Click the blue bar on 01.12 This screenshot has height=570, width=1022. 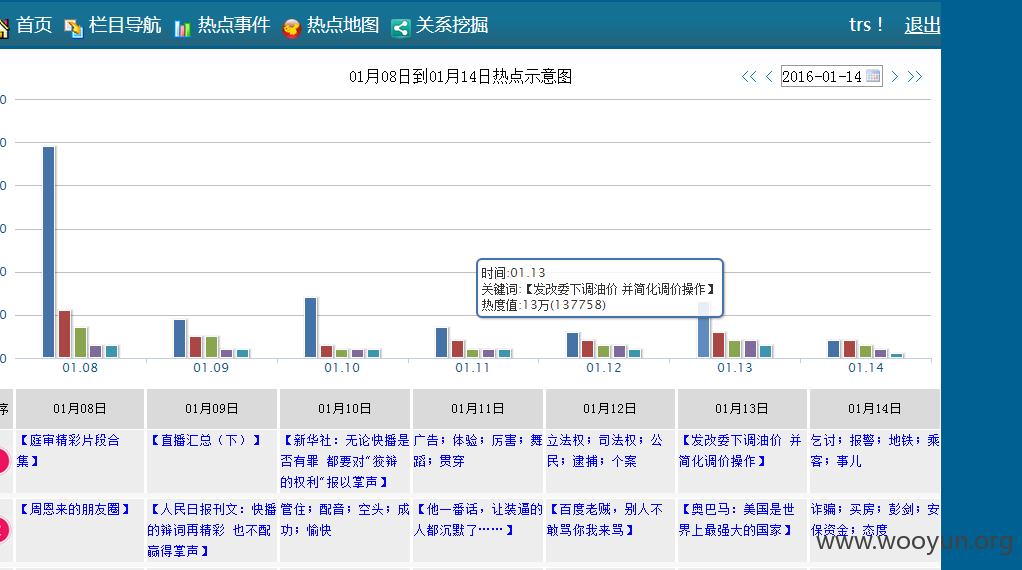[573, 345]
